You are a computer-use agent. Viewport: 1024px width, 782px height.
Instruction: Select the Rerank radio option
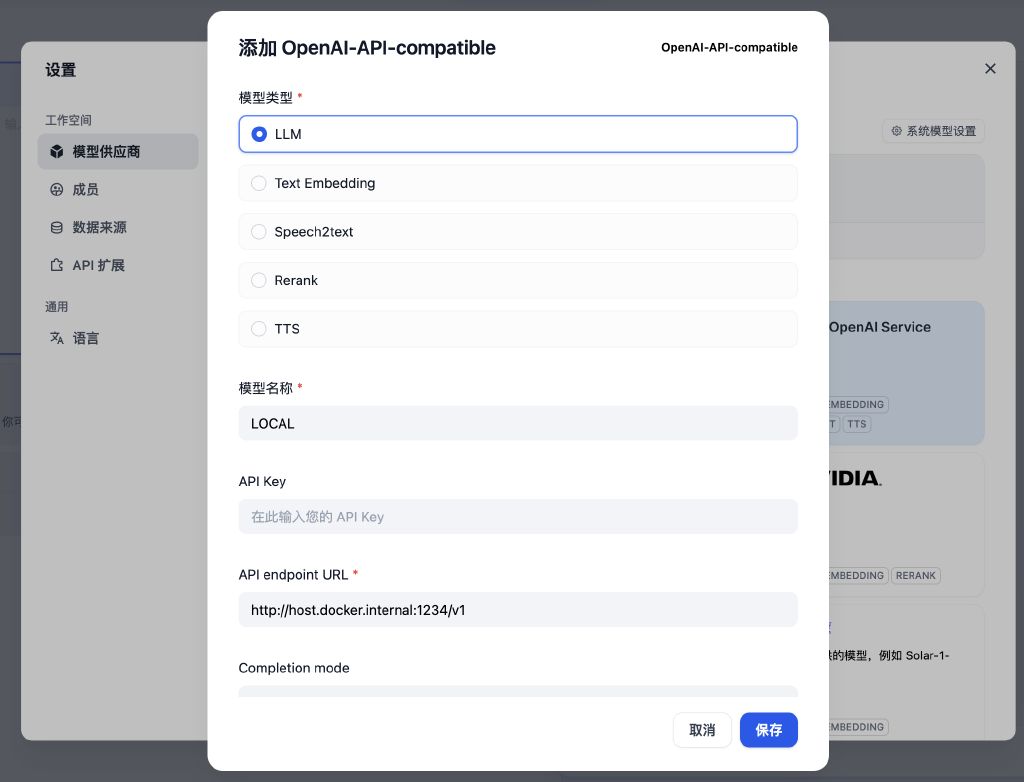pos(259,281)
